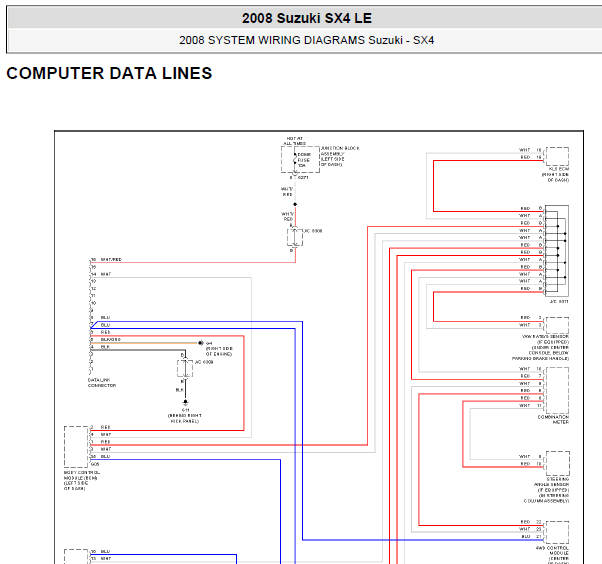Click the 'COMBINATION METER' label
602x564 pixels.
[553, 419]
